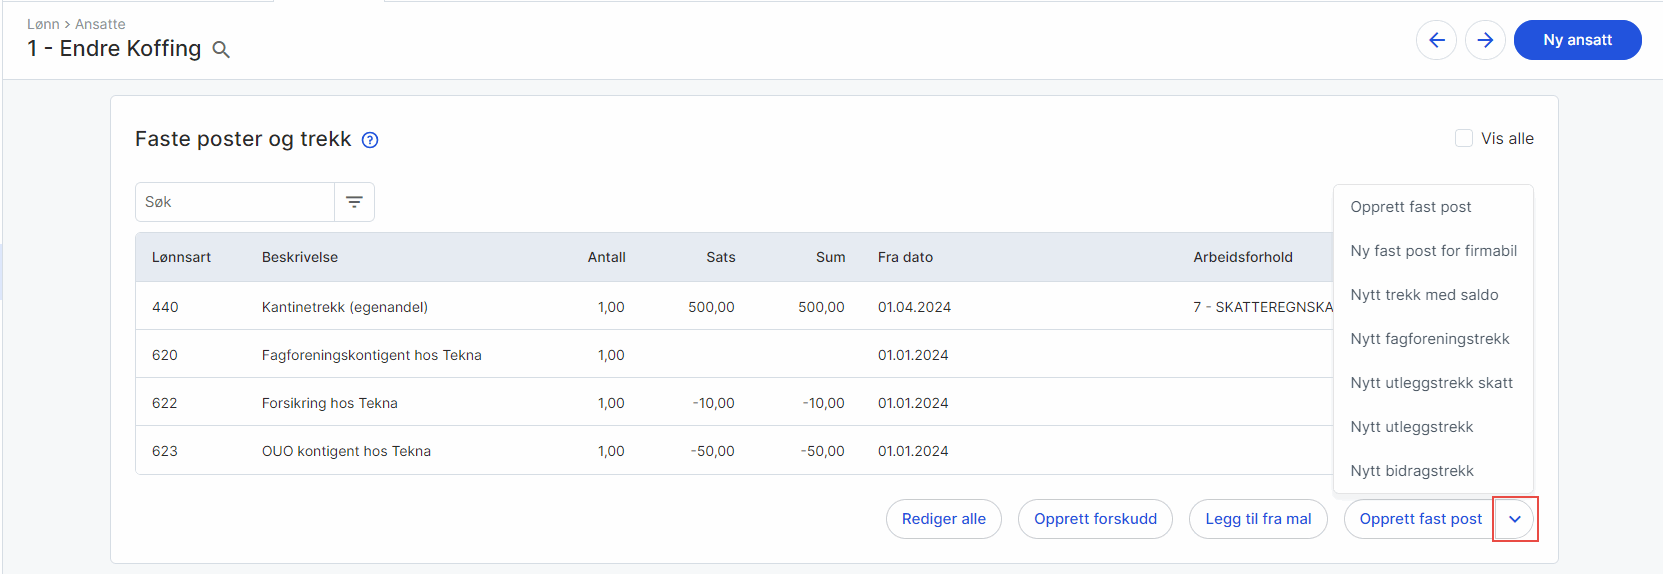Click Legg til fra mal button
This screenshot has height=574, width=1663.
(1258, 519)
